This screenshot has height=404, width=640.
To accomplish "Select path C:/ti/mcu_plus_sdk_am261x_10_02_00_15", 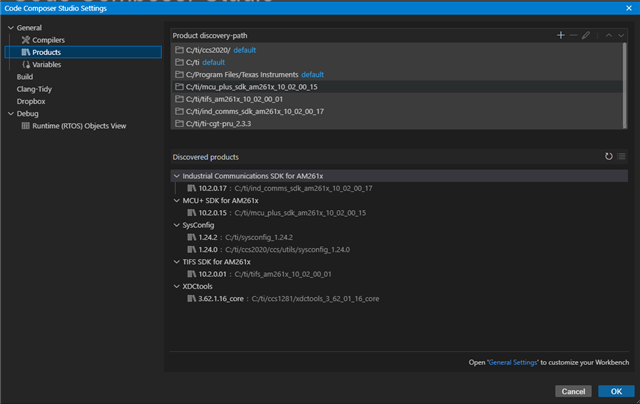I will [x=397, y=87].
